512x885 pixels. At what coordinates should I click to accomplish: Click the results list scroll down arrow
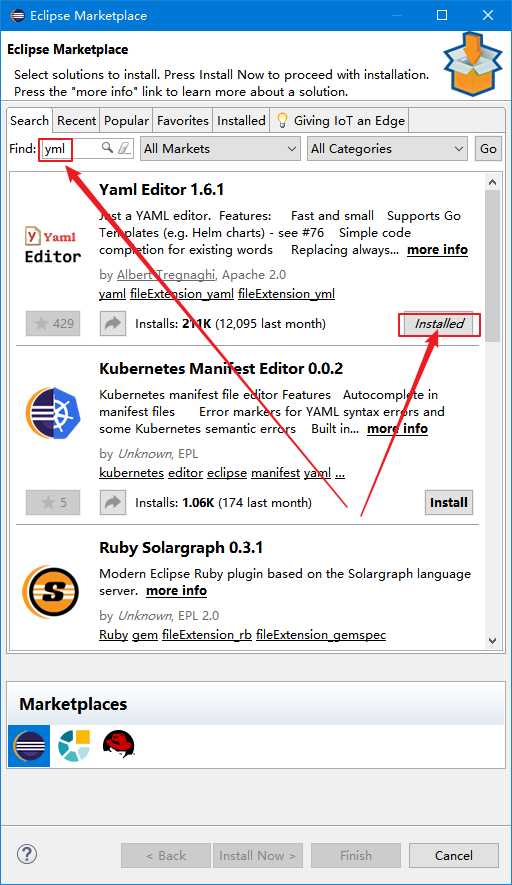pyautogui.click(x=492, y=641)
